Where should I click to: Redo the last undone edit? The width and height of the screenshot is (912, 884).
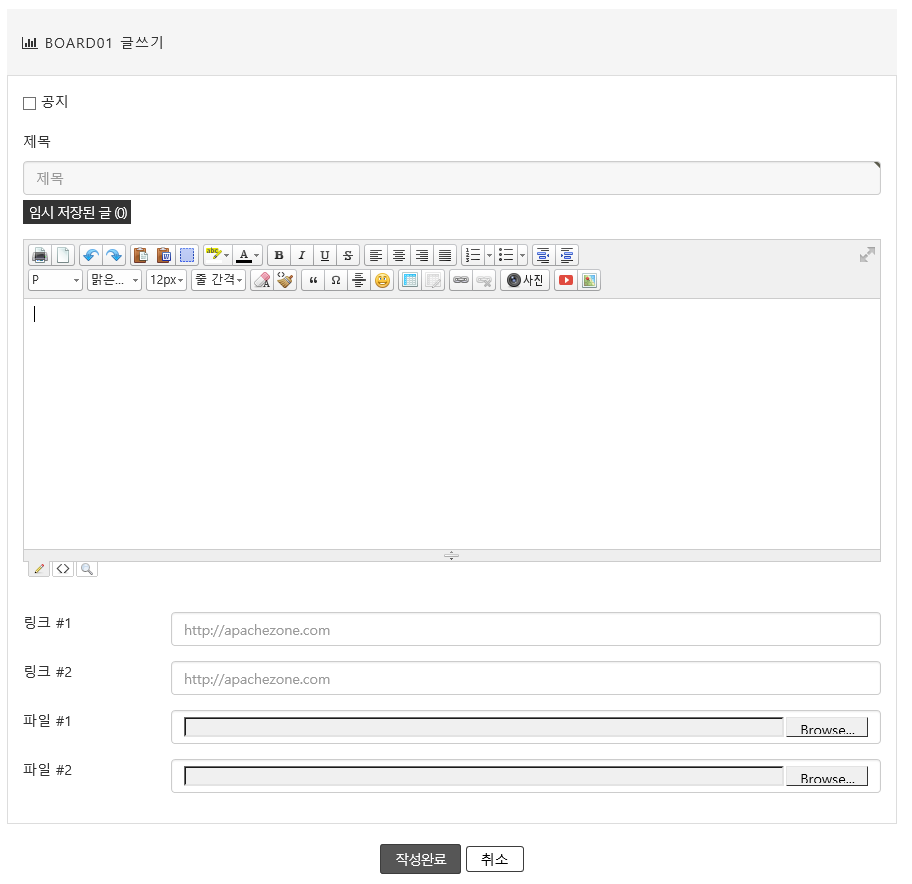pos(114,255)
